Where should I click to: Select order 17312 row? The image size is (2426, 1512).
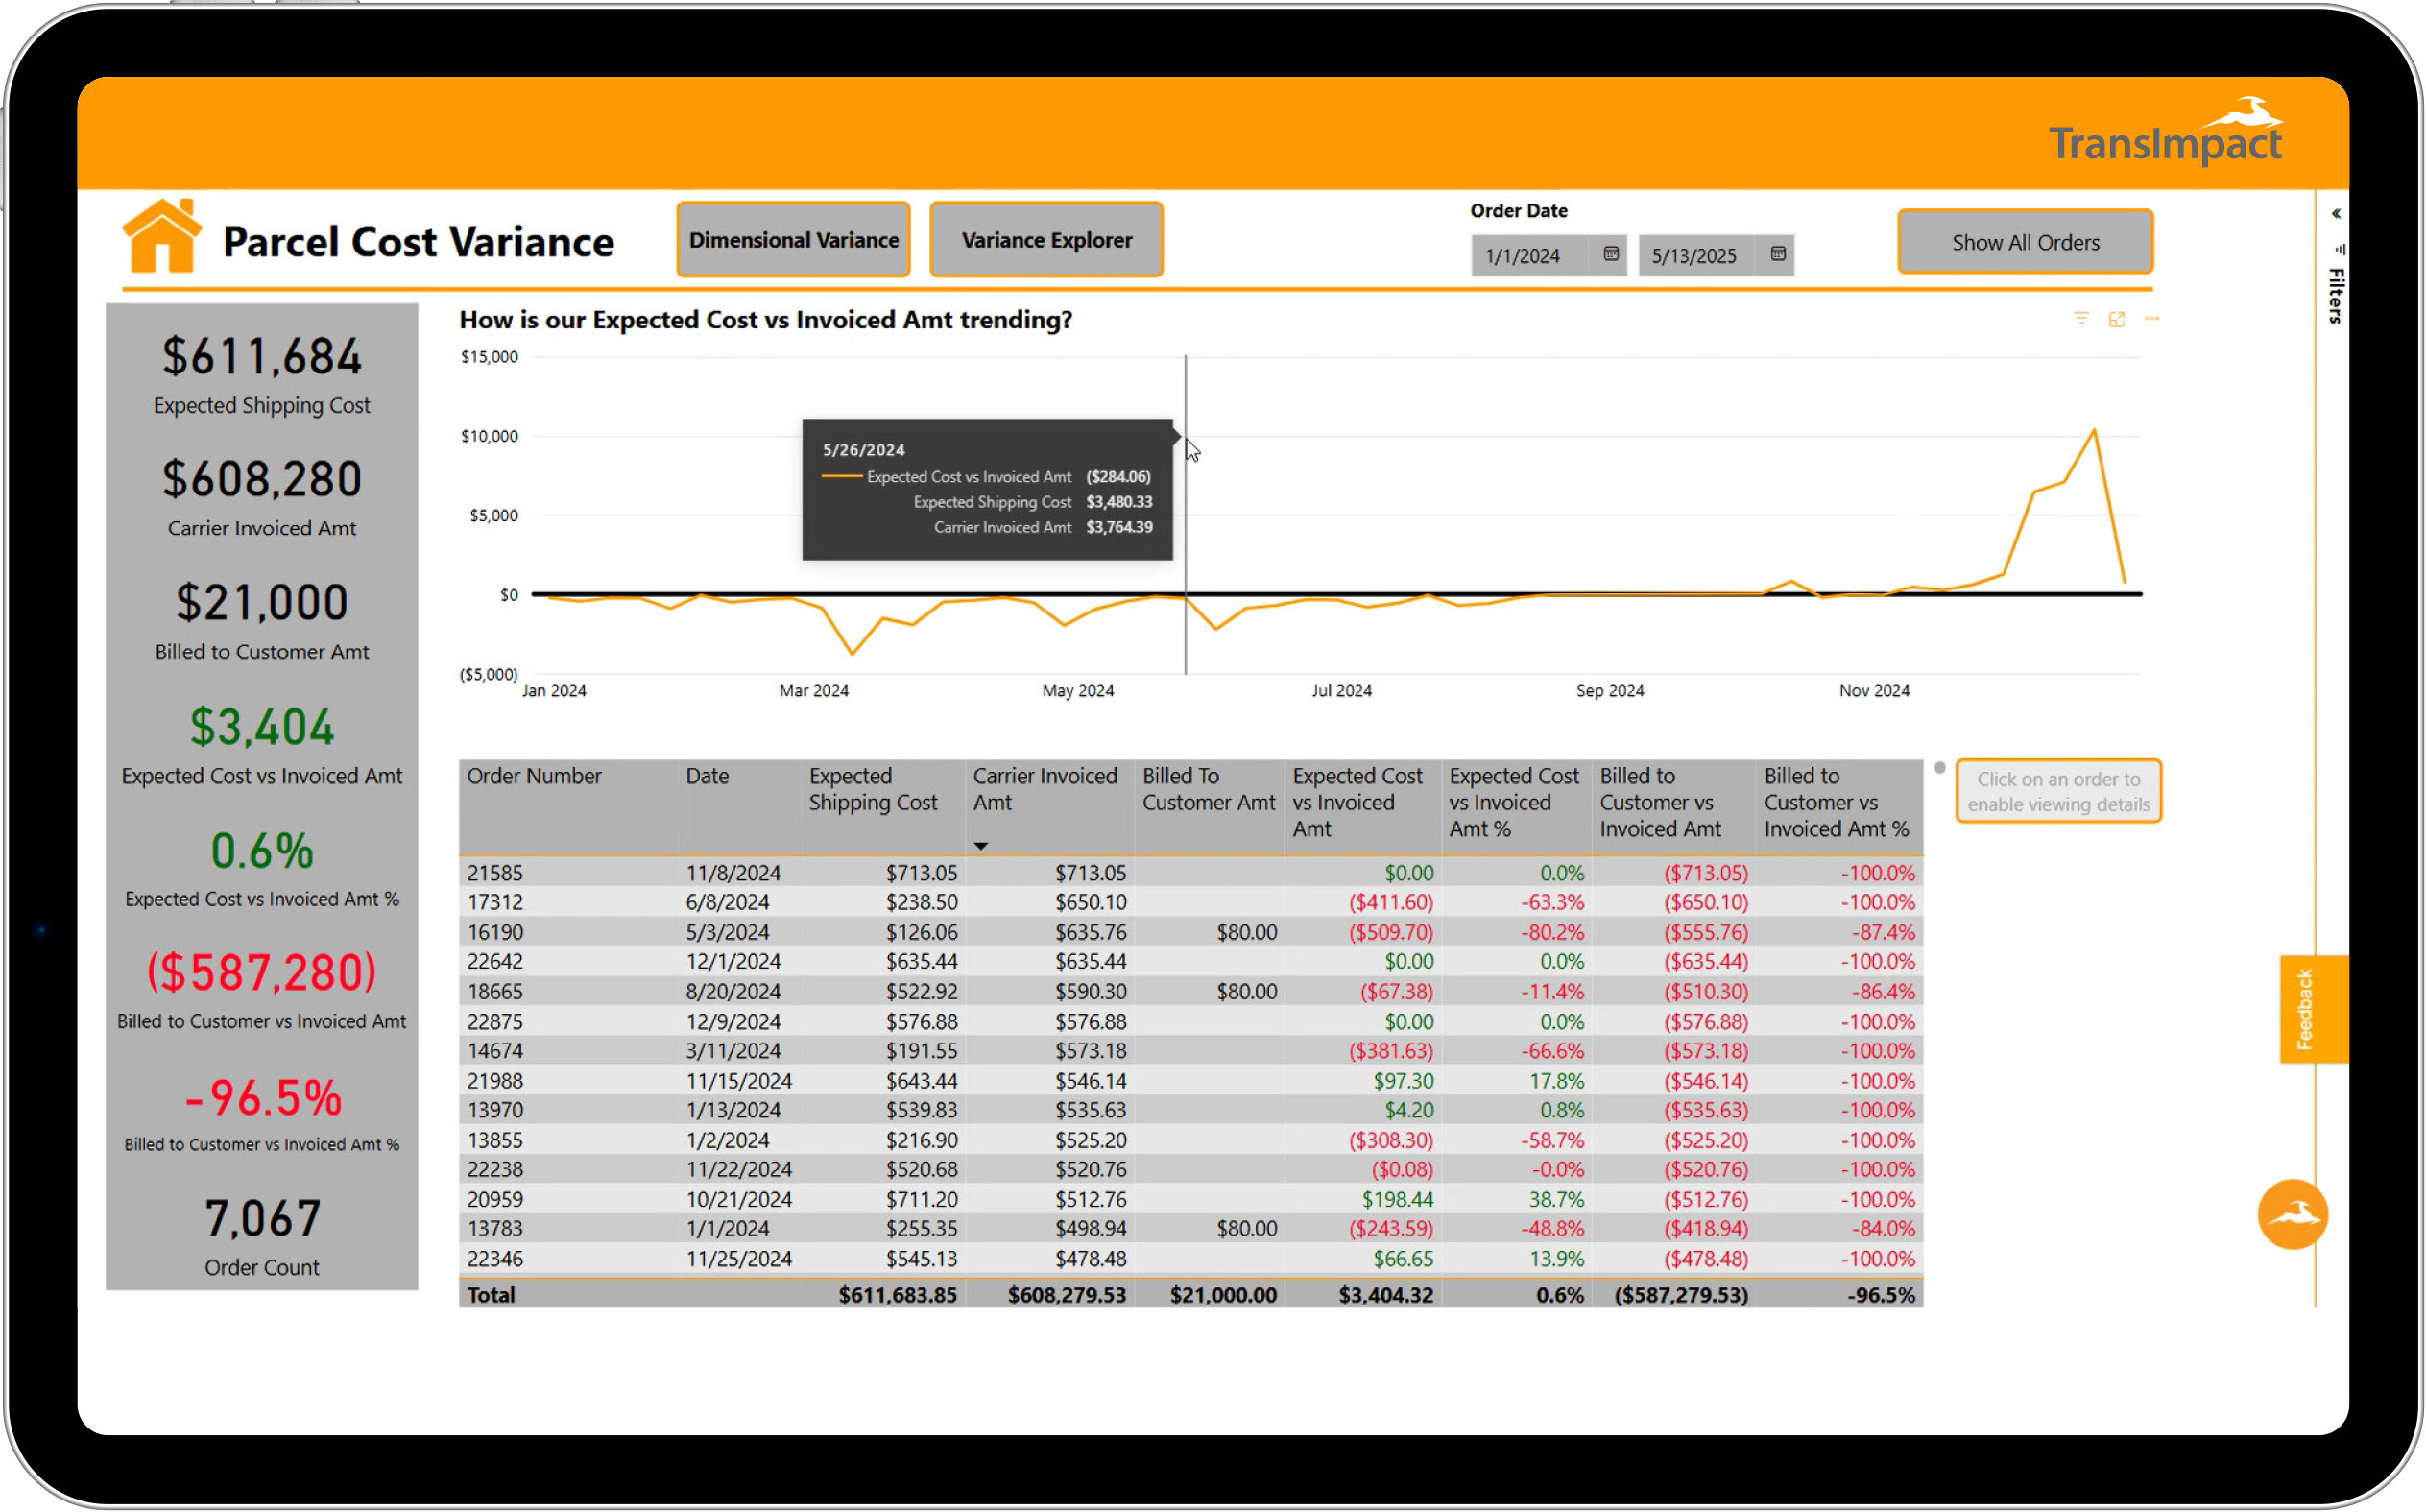[x=495, y=902]
